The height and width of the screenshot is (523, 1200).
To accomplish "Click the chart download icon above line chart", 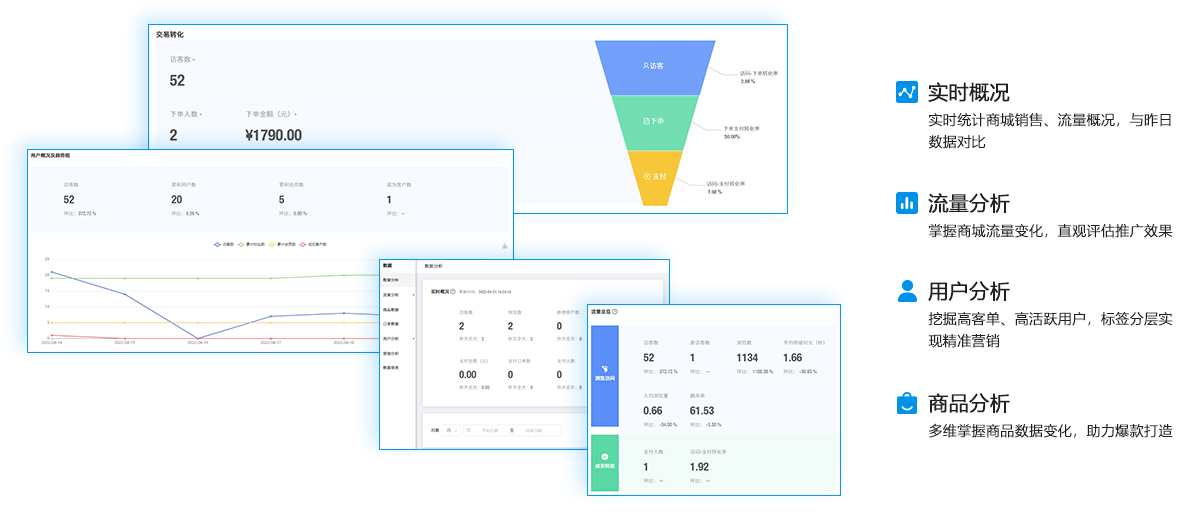I will (505, 246).
